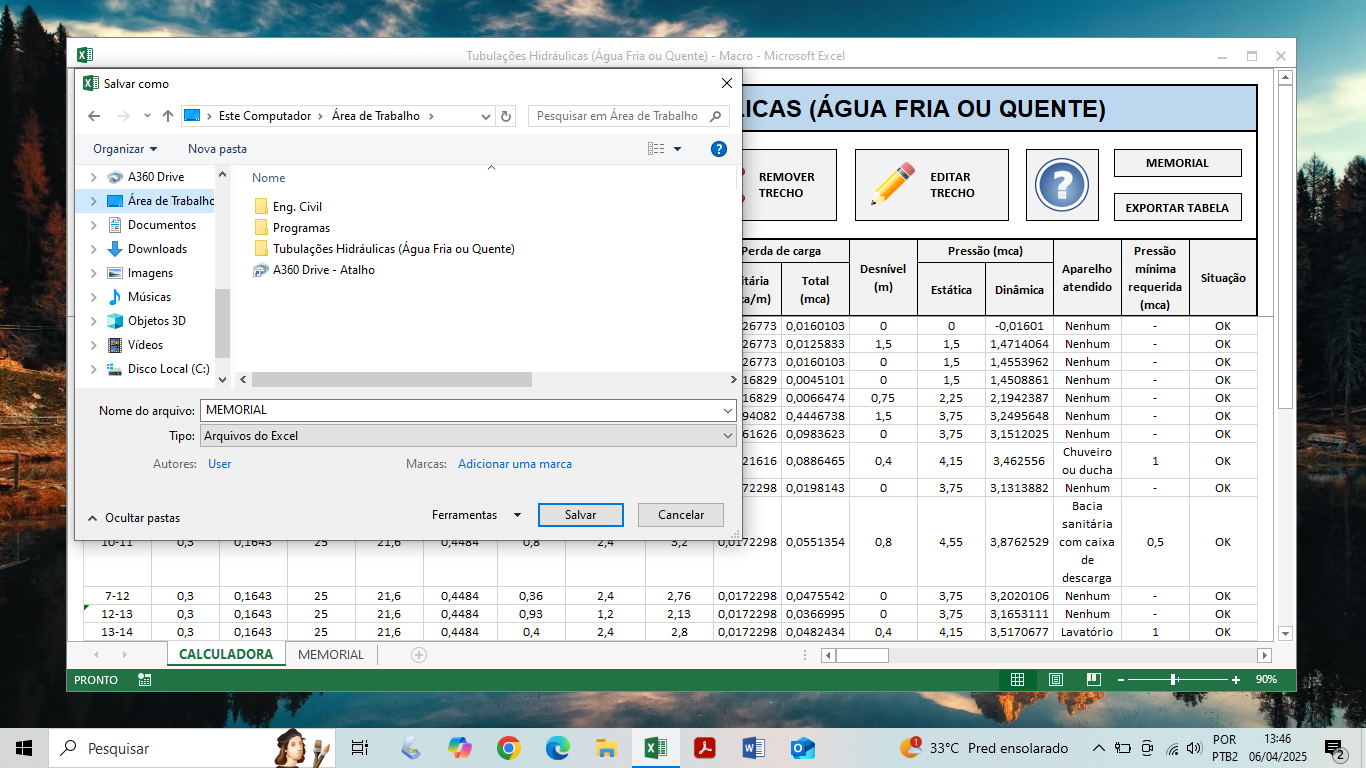Click the zoom slider handle in status bar
1366x768 pixels.
pyautogui.click(x=1174, y=680)
